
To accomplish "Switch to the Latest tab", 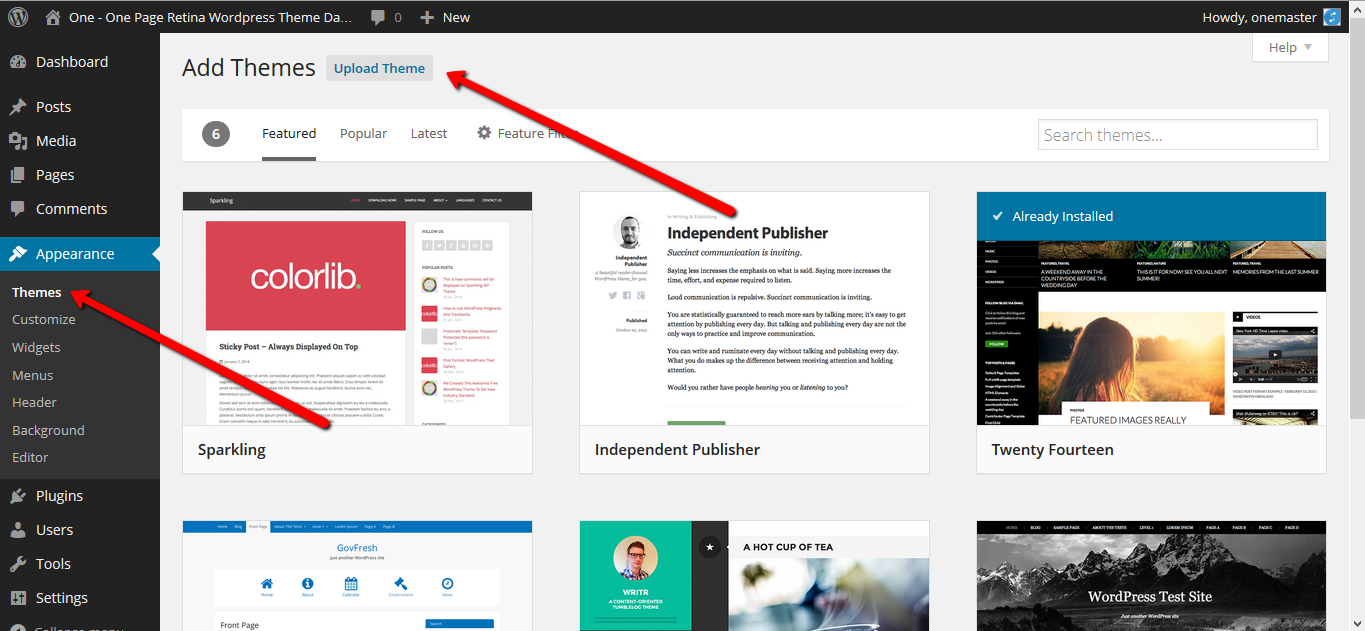I will tap(429, 134).
